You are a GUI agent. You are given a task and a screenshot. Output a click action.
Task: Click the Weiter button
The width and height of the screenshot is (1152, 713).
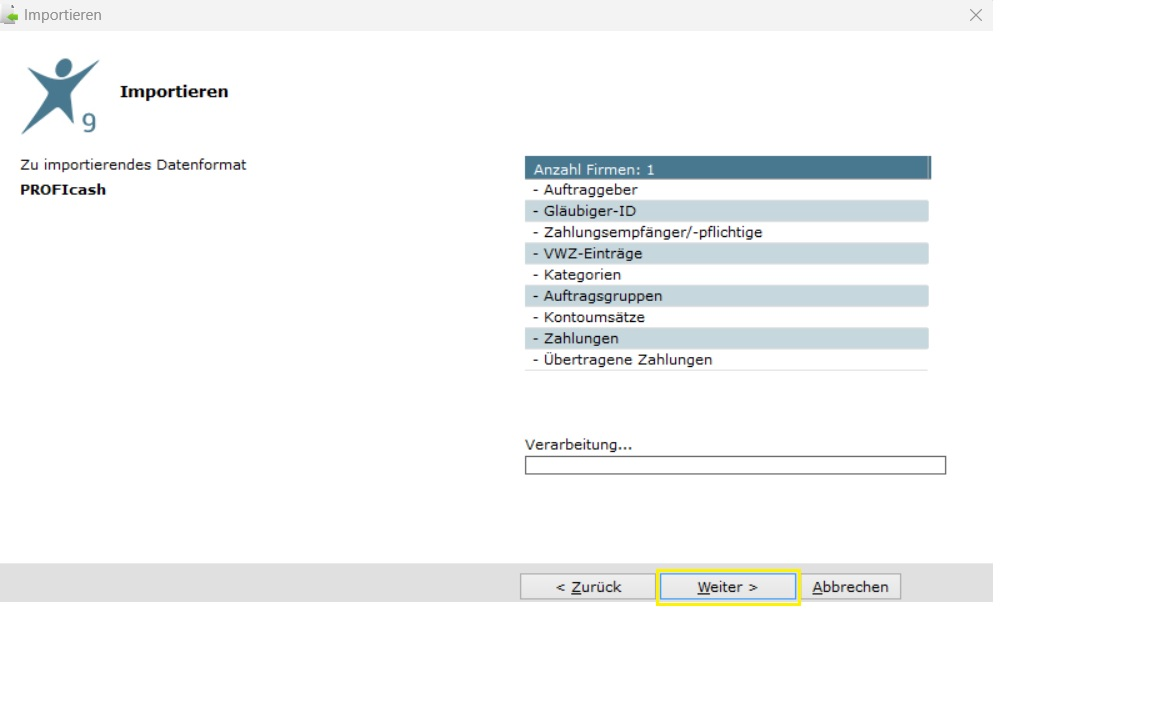[727, 587]
